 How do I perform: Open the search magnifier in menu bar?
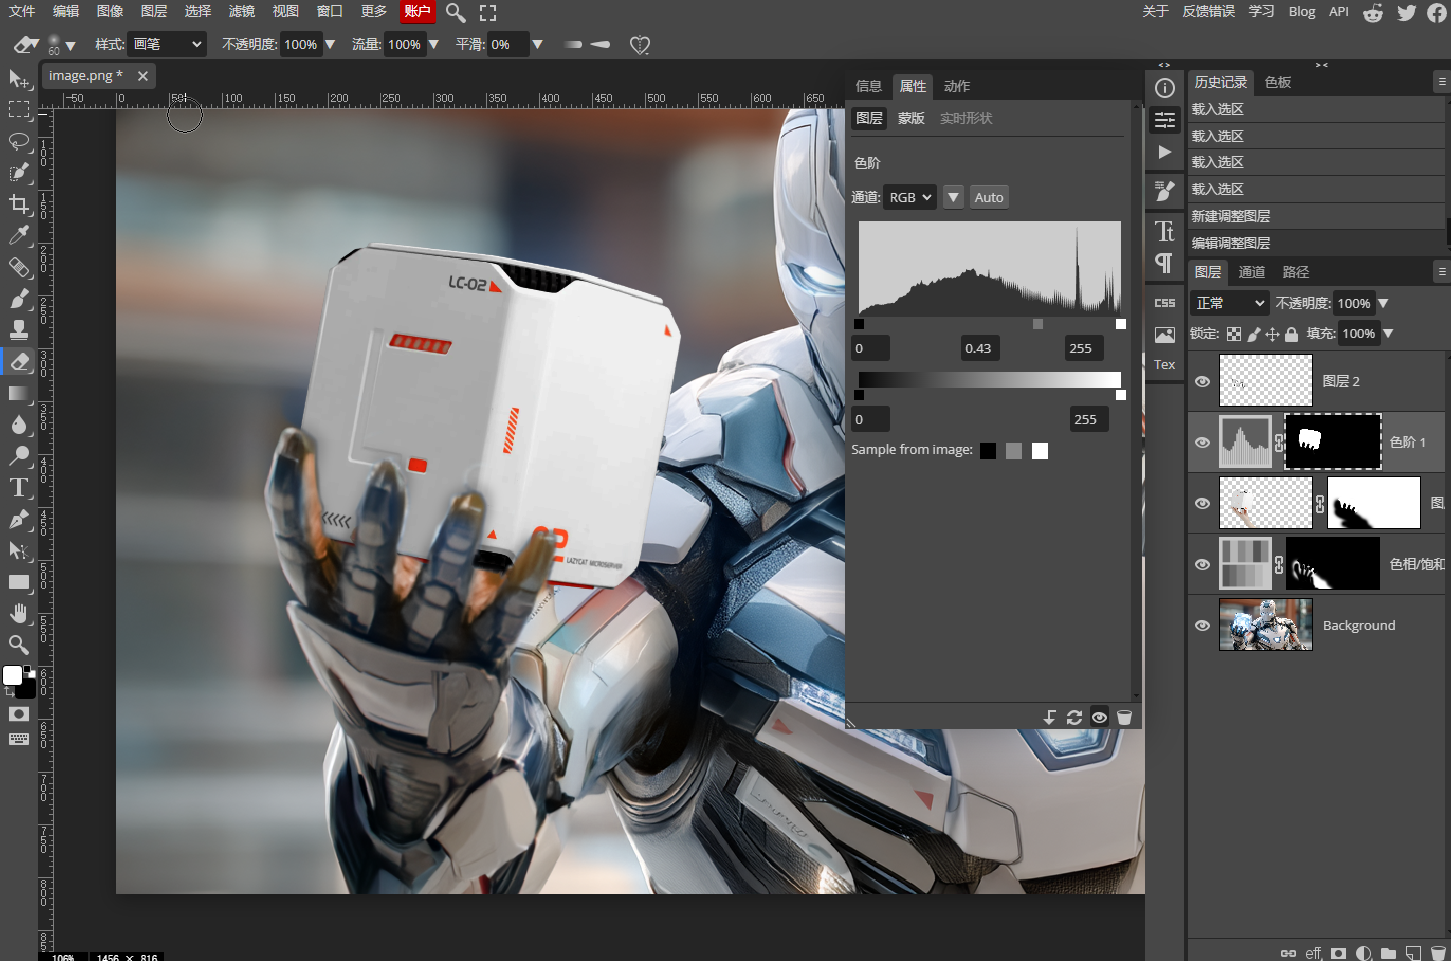click(x=455, y=12)
